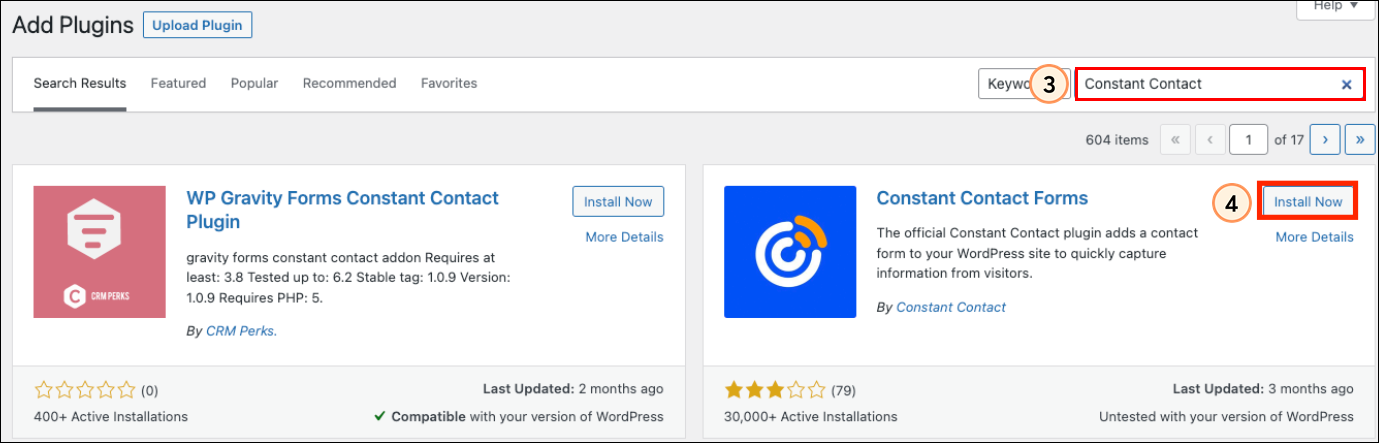1379x443 pixels.
Task: View More Details for Constant Contact Forms
Action: pyautogui.click(x=1314, y=237)
